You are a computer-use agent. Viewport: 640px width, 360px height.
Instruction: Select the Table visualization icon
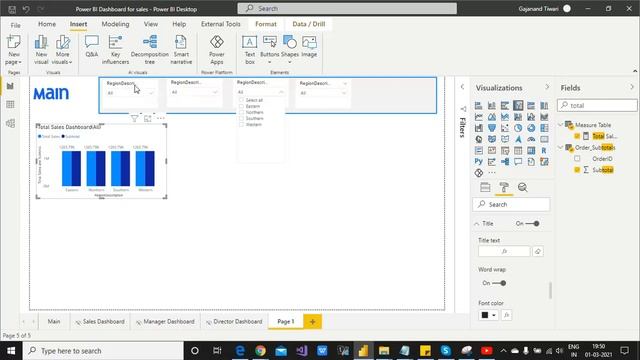[518, 151]
